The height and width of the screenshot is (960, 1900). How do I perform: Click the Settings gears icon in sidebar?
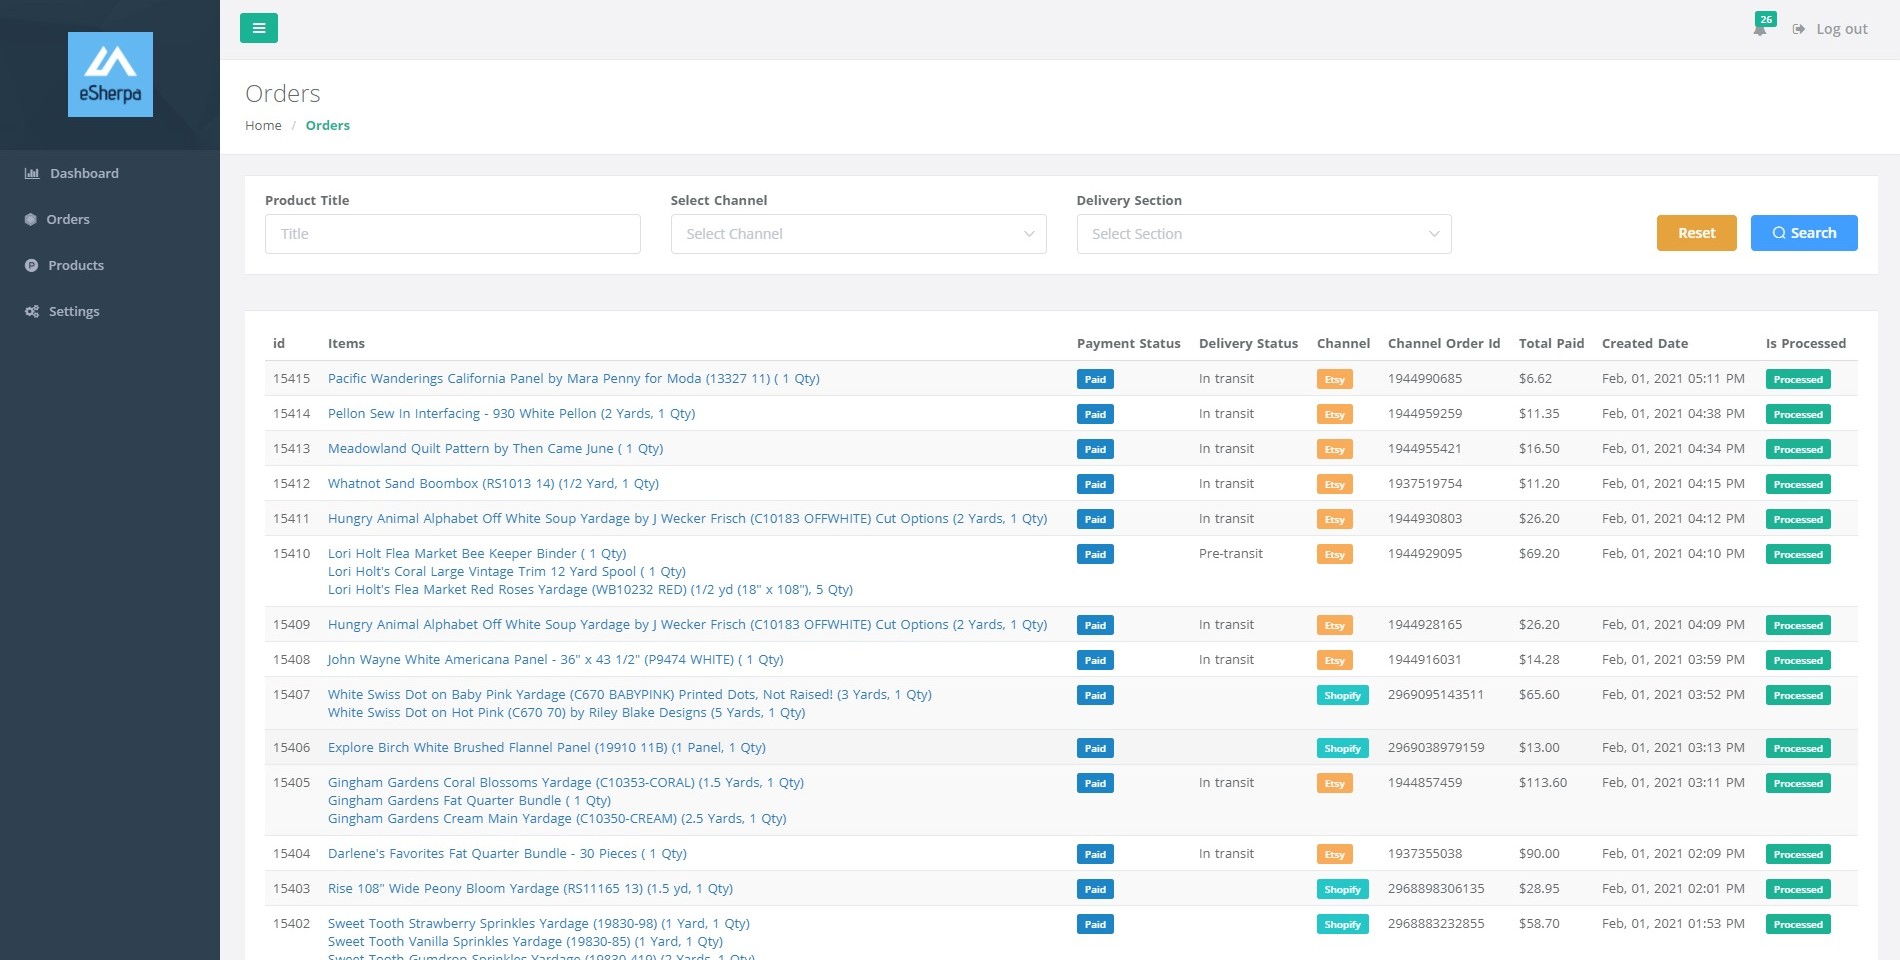click(32, 311)
